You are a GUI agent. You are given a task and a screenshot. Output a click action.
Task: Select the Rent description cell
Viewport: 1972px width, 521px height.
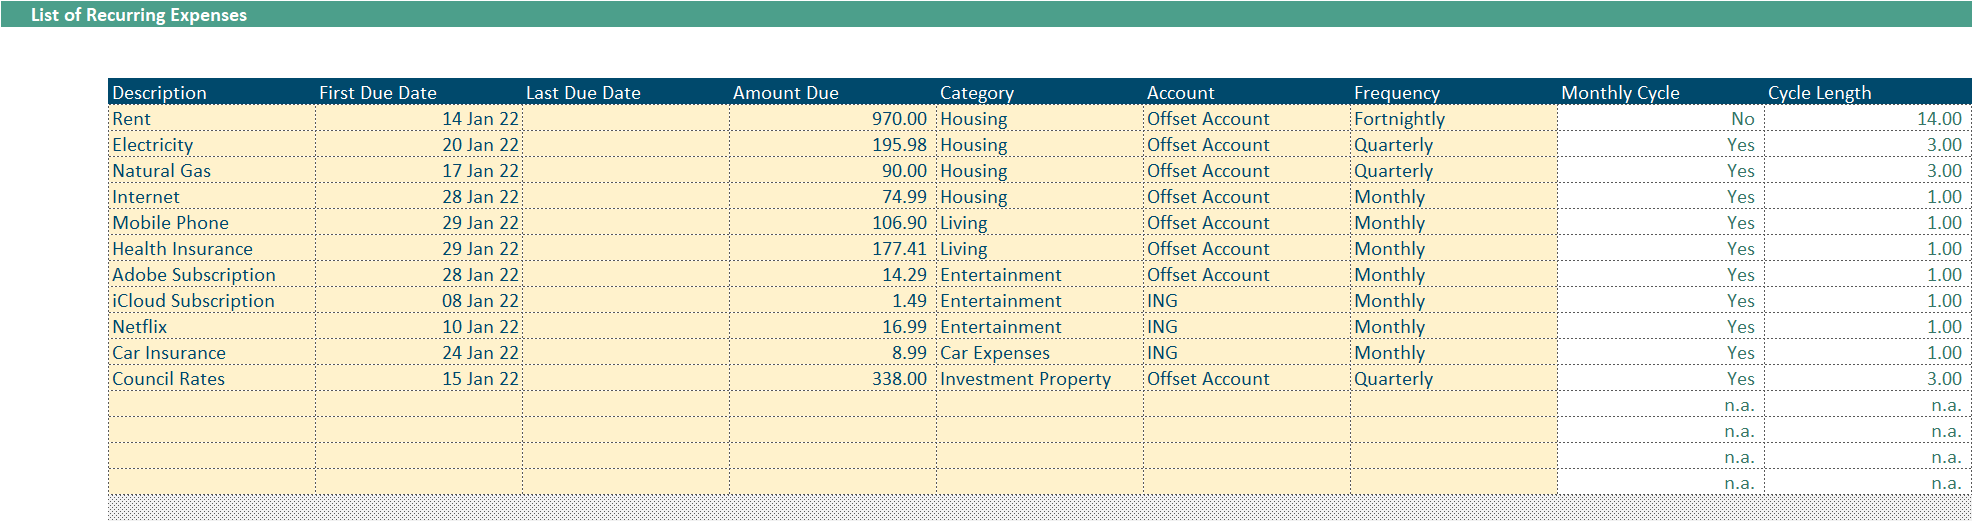(212, 118)
